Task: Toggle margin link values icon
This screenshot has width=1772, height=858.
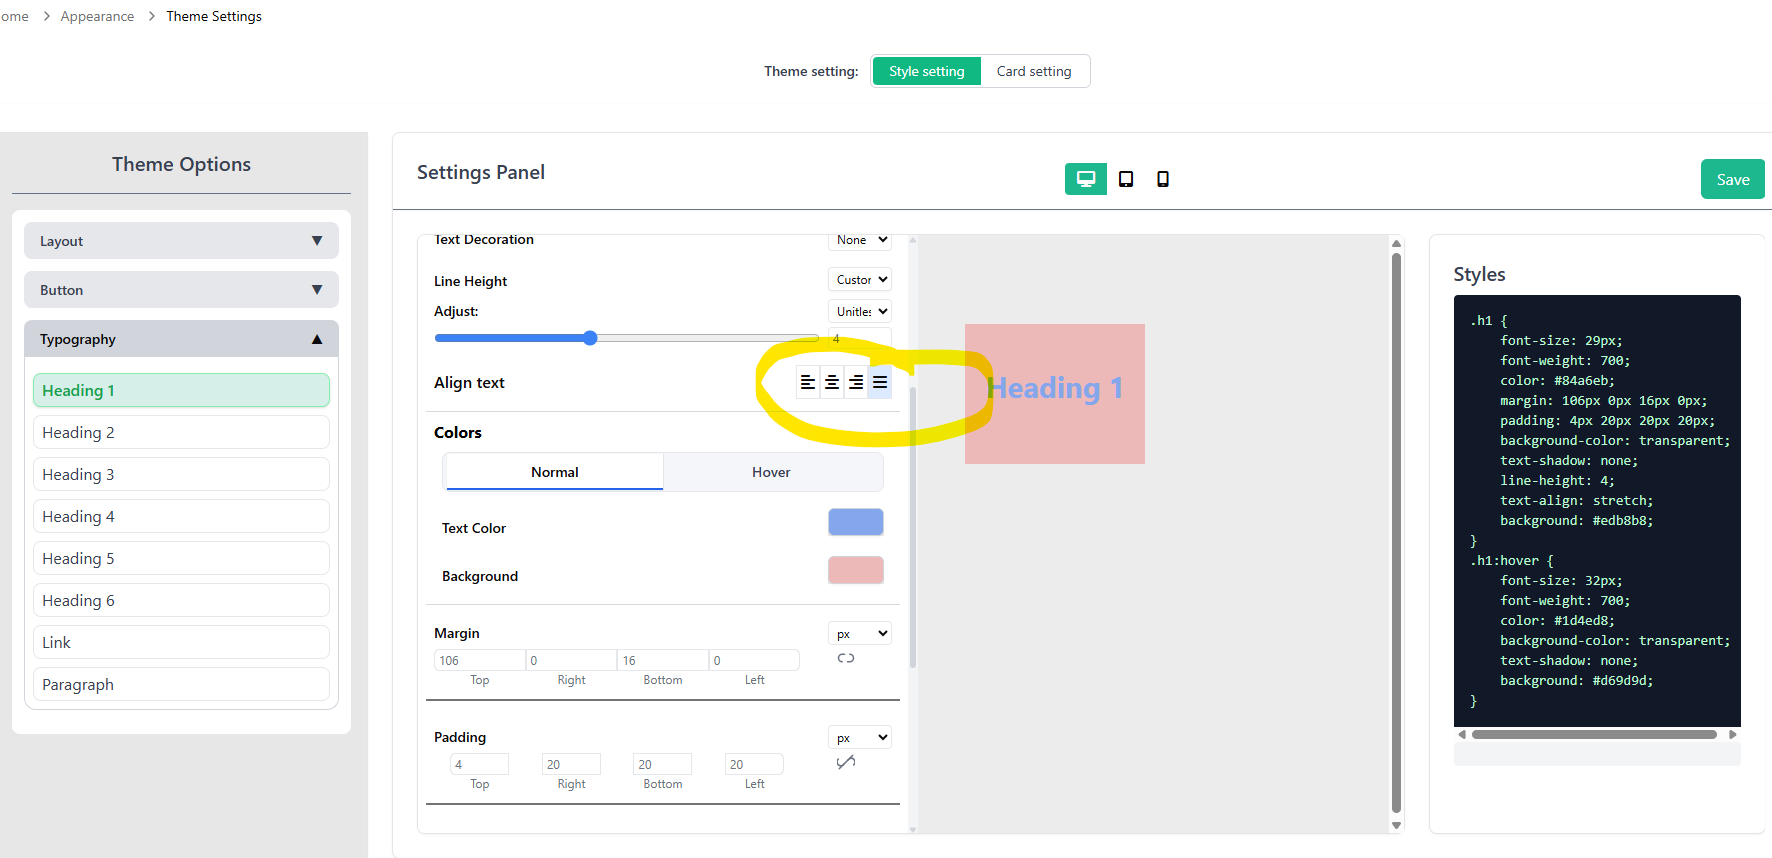Action: coord(846,658)
